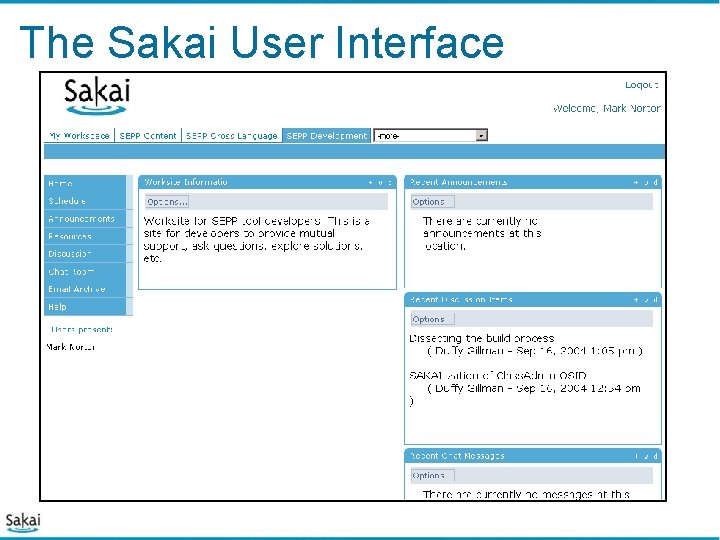Select the SEPP Development tab
Viewport: 720px width, 540px height.
(x=326, y=135)
